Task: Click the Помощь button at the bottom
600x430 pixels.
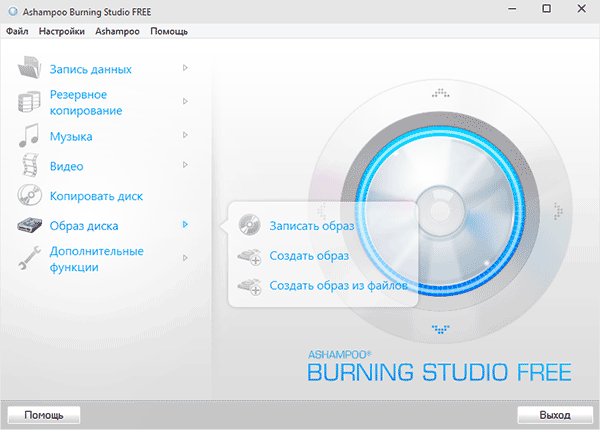Action: coord(44,415)
